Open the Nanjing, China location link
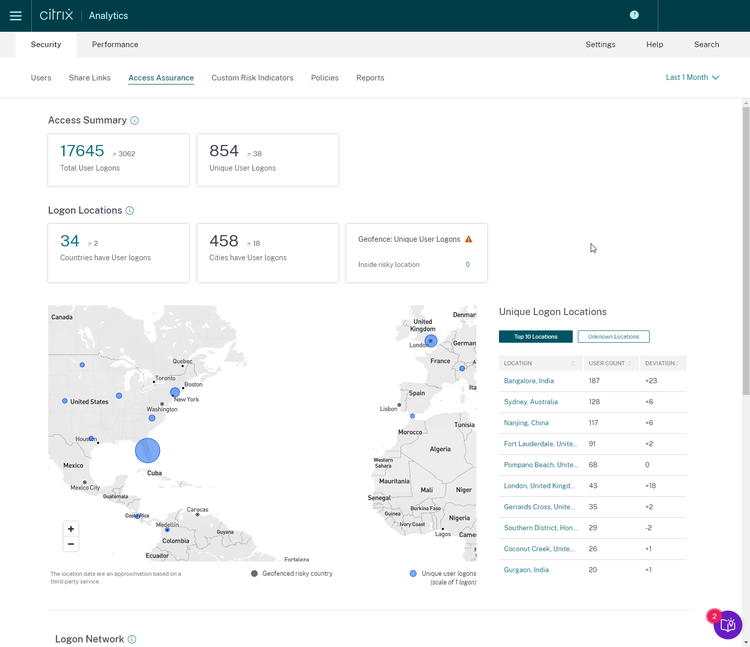Image resolution: width=750 pixels, height=647 pixels. point(526,423)
